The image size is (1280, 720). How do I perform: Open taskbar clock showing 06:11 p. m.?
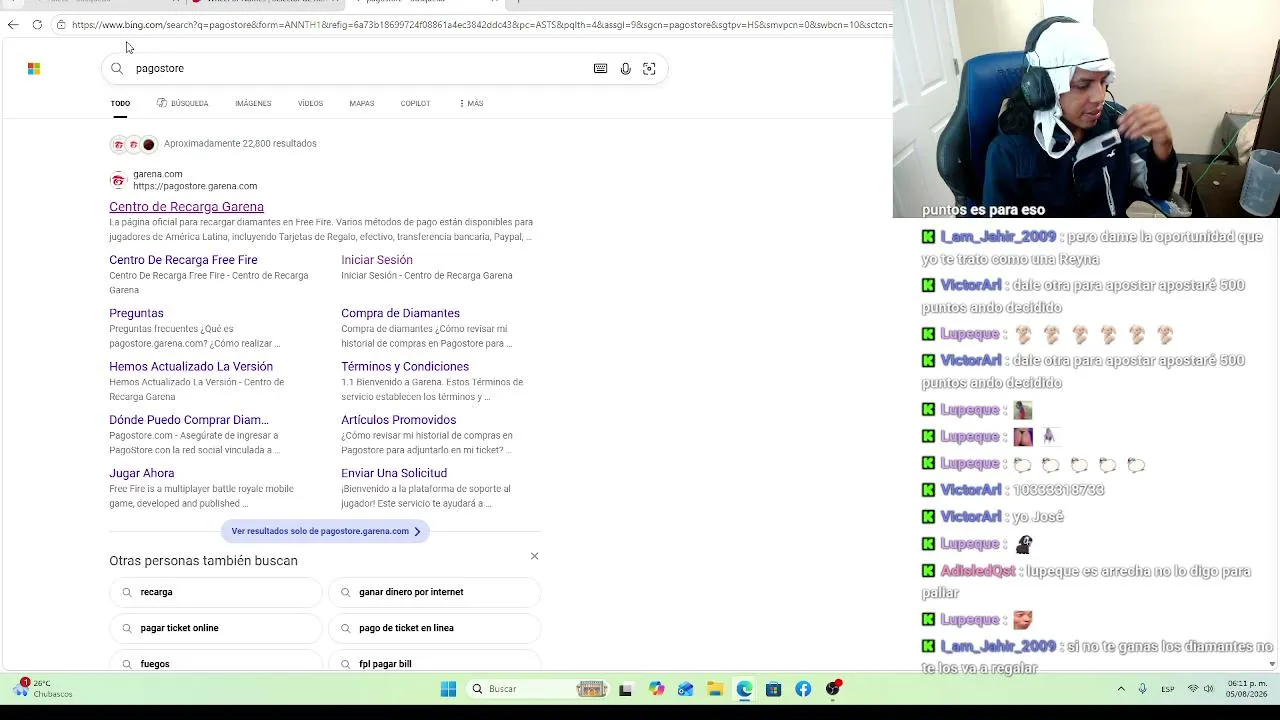[x=1246, y=689]
